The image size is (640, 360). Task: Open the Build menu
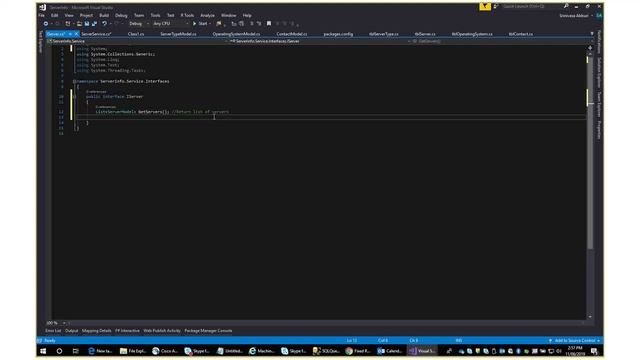point(104,16)
